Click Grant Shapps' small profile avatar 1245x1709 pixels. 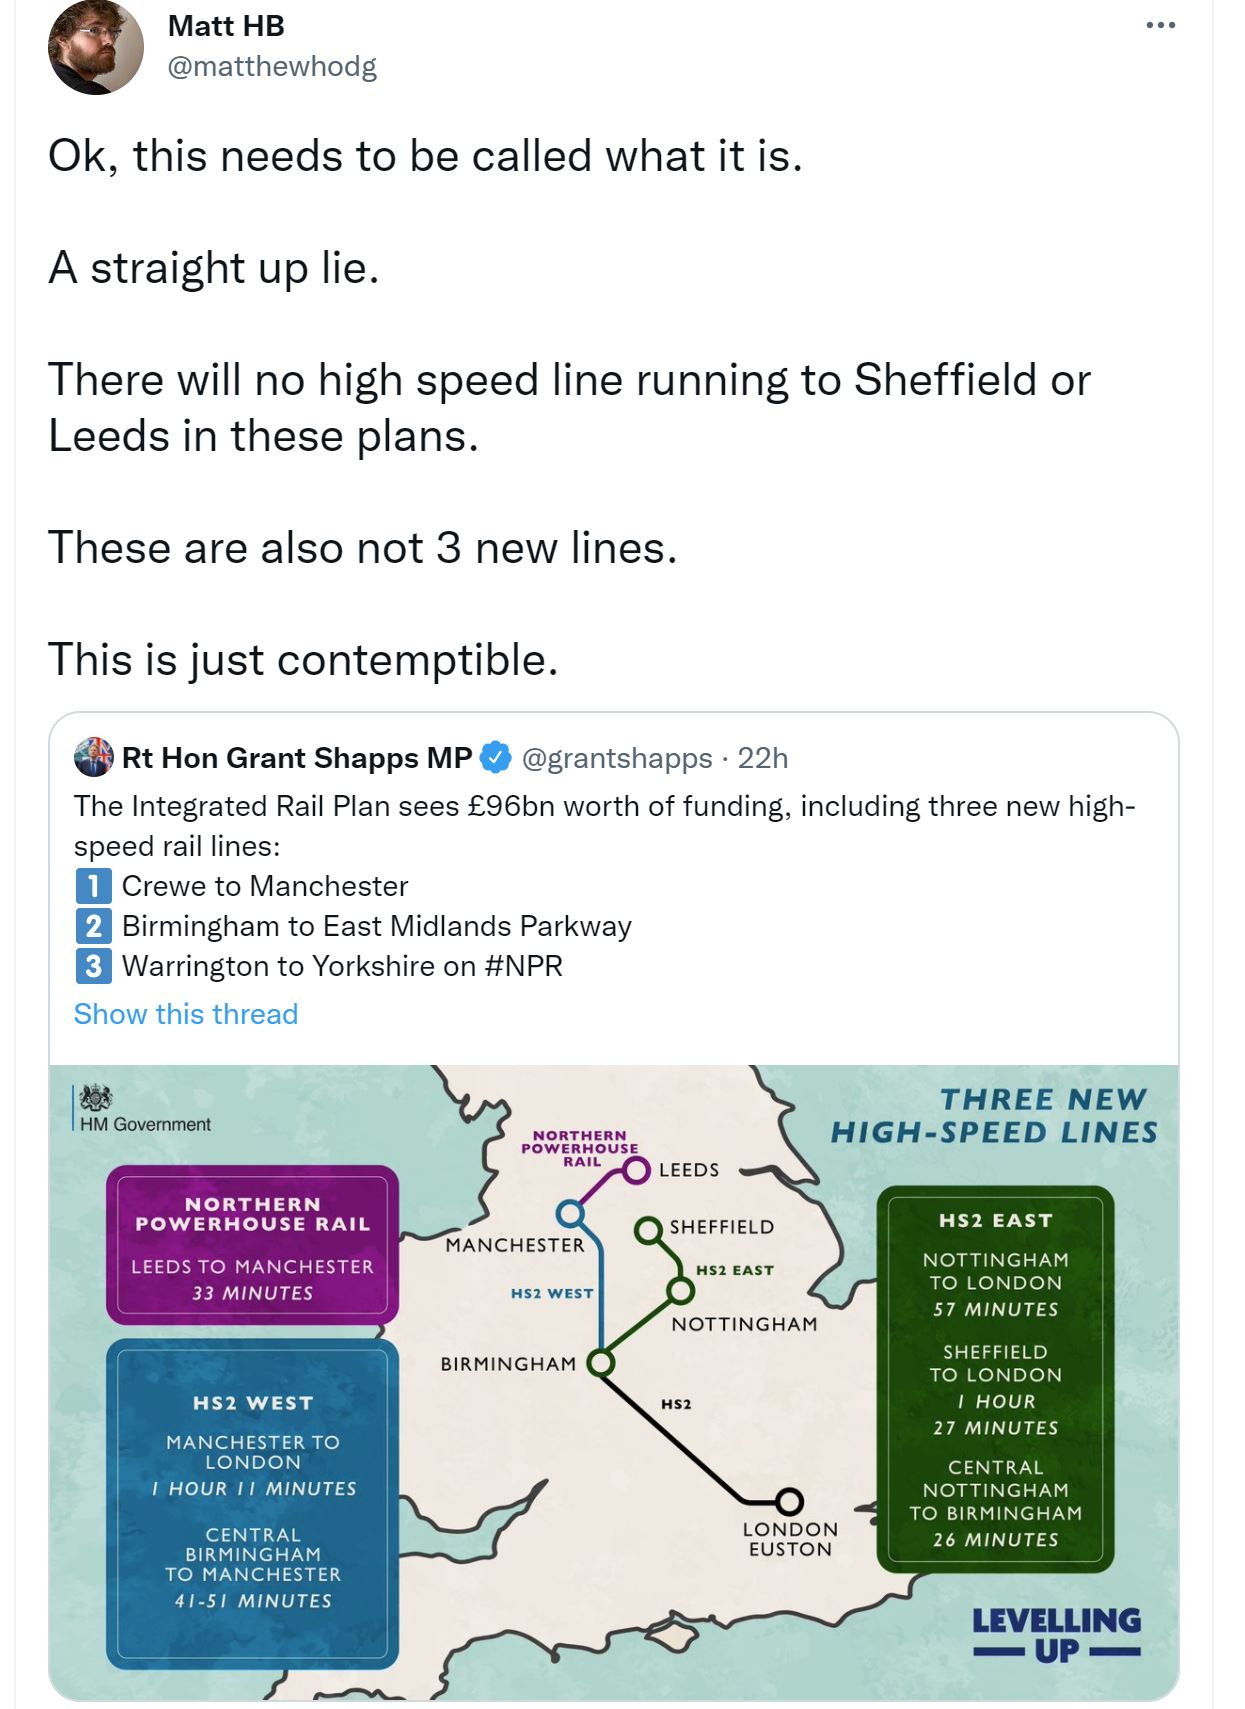click(x=94, y=758)
